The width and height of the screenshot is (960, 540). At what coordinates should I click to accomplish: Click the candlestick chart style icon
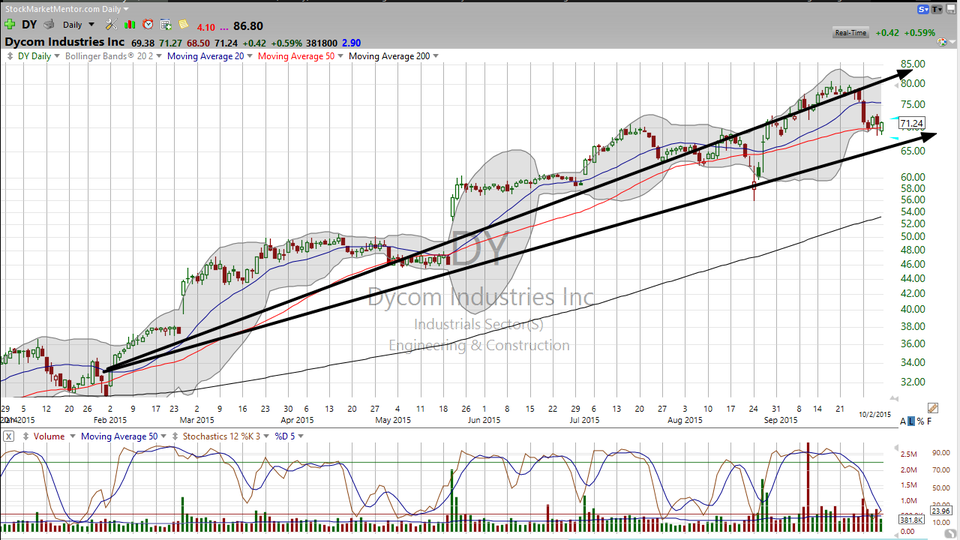[129, 25]
